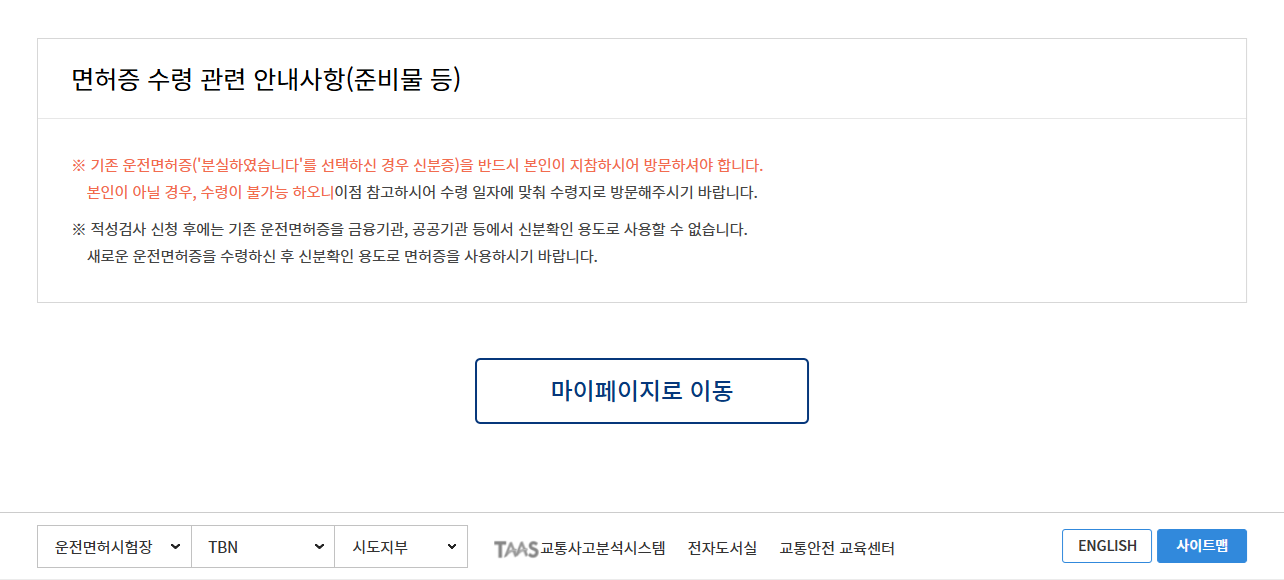Viewport: 1284px width, 580px height.
Task: Open the 운전면허시험장 site selector
Action: (x=113, y=546)
